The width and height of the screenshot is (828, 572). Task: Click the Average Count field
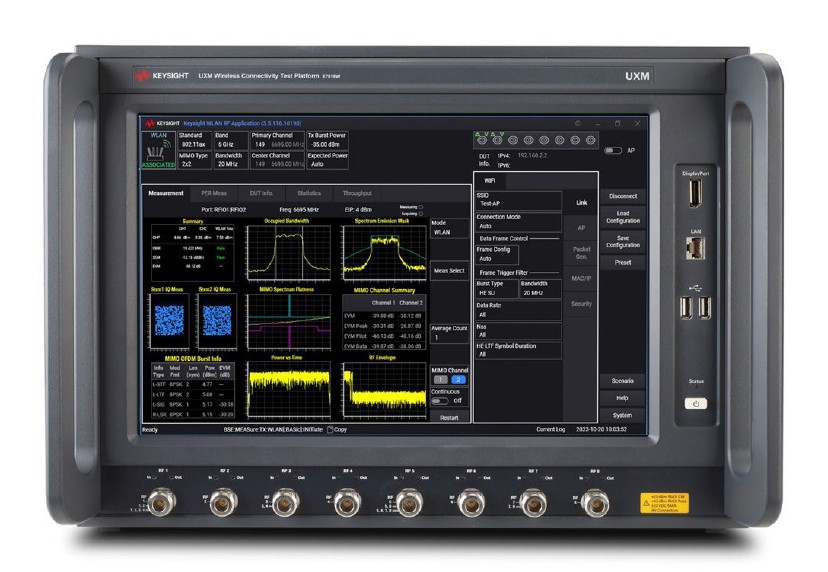[x=449, y=333]
